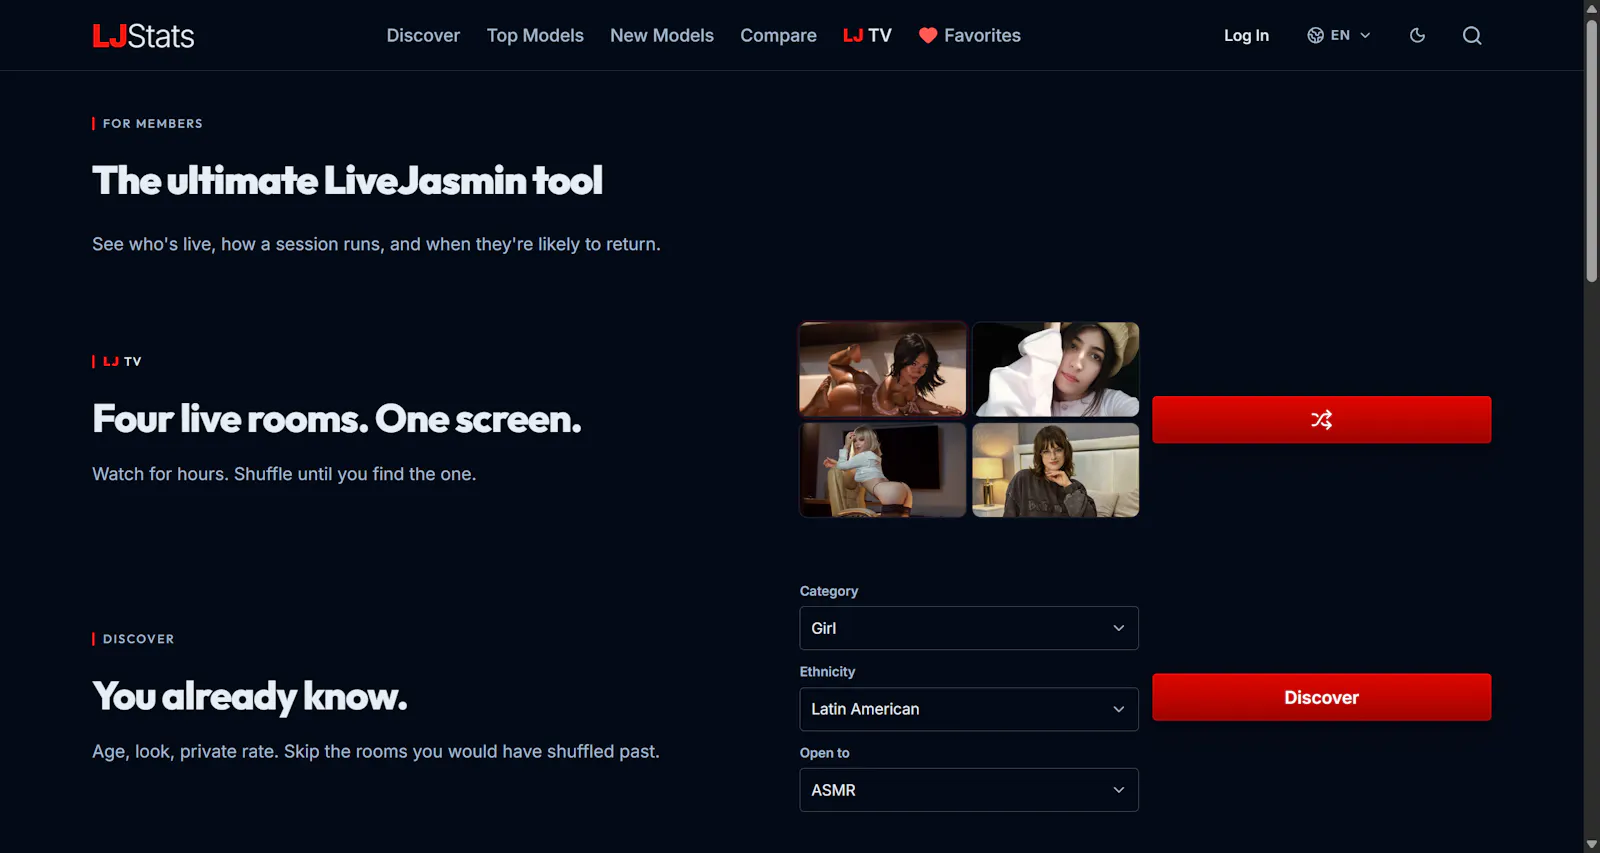
Task: Expand the EN language selector
Action: tap(1339, 35)
